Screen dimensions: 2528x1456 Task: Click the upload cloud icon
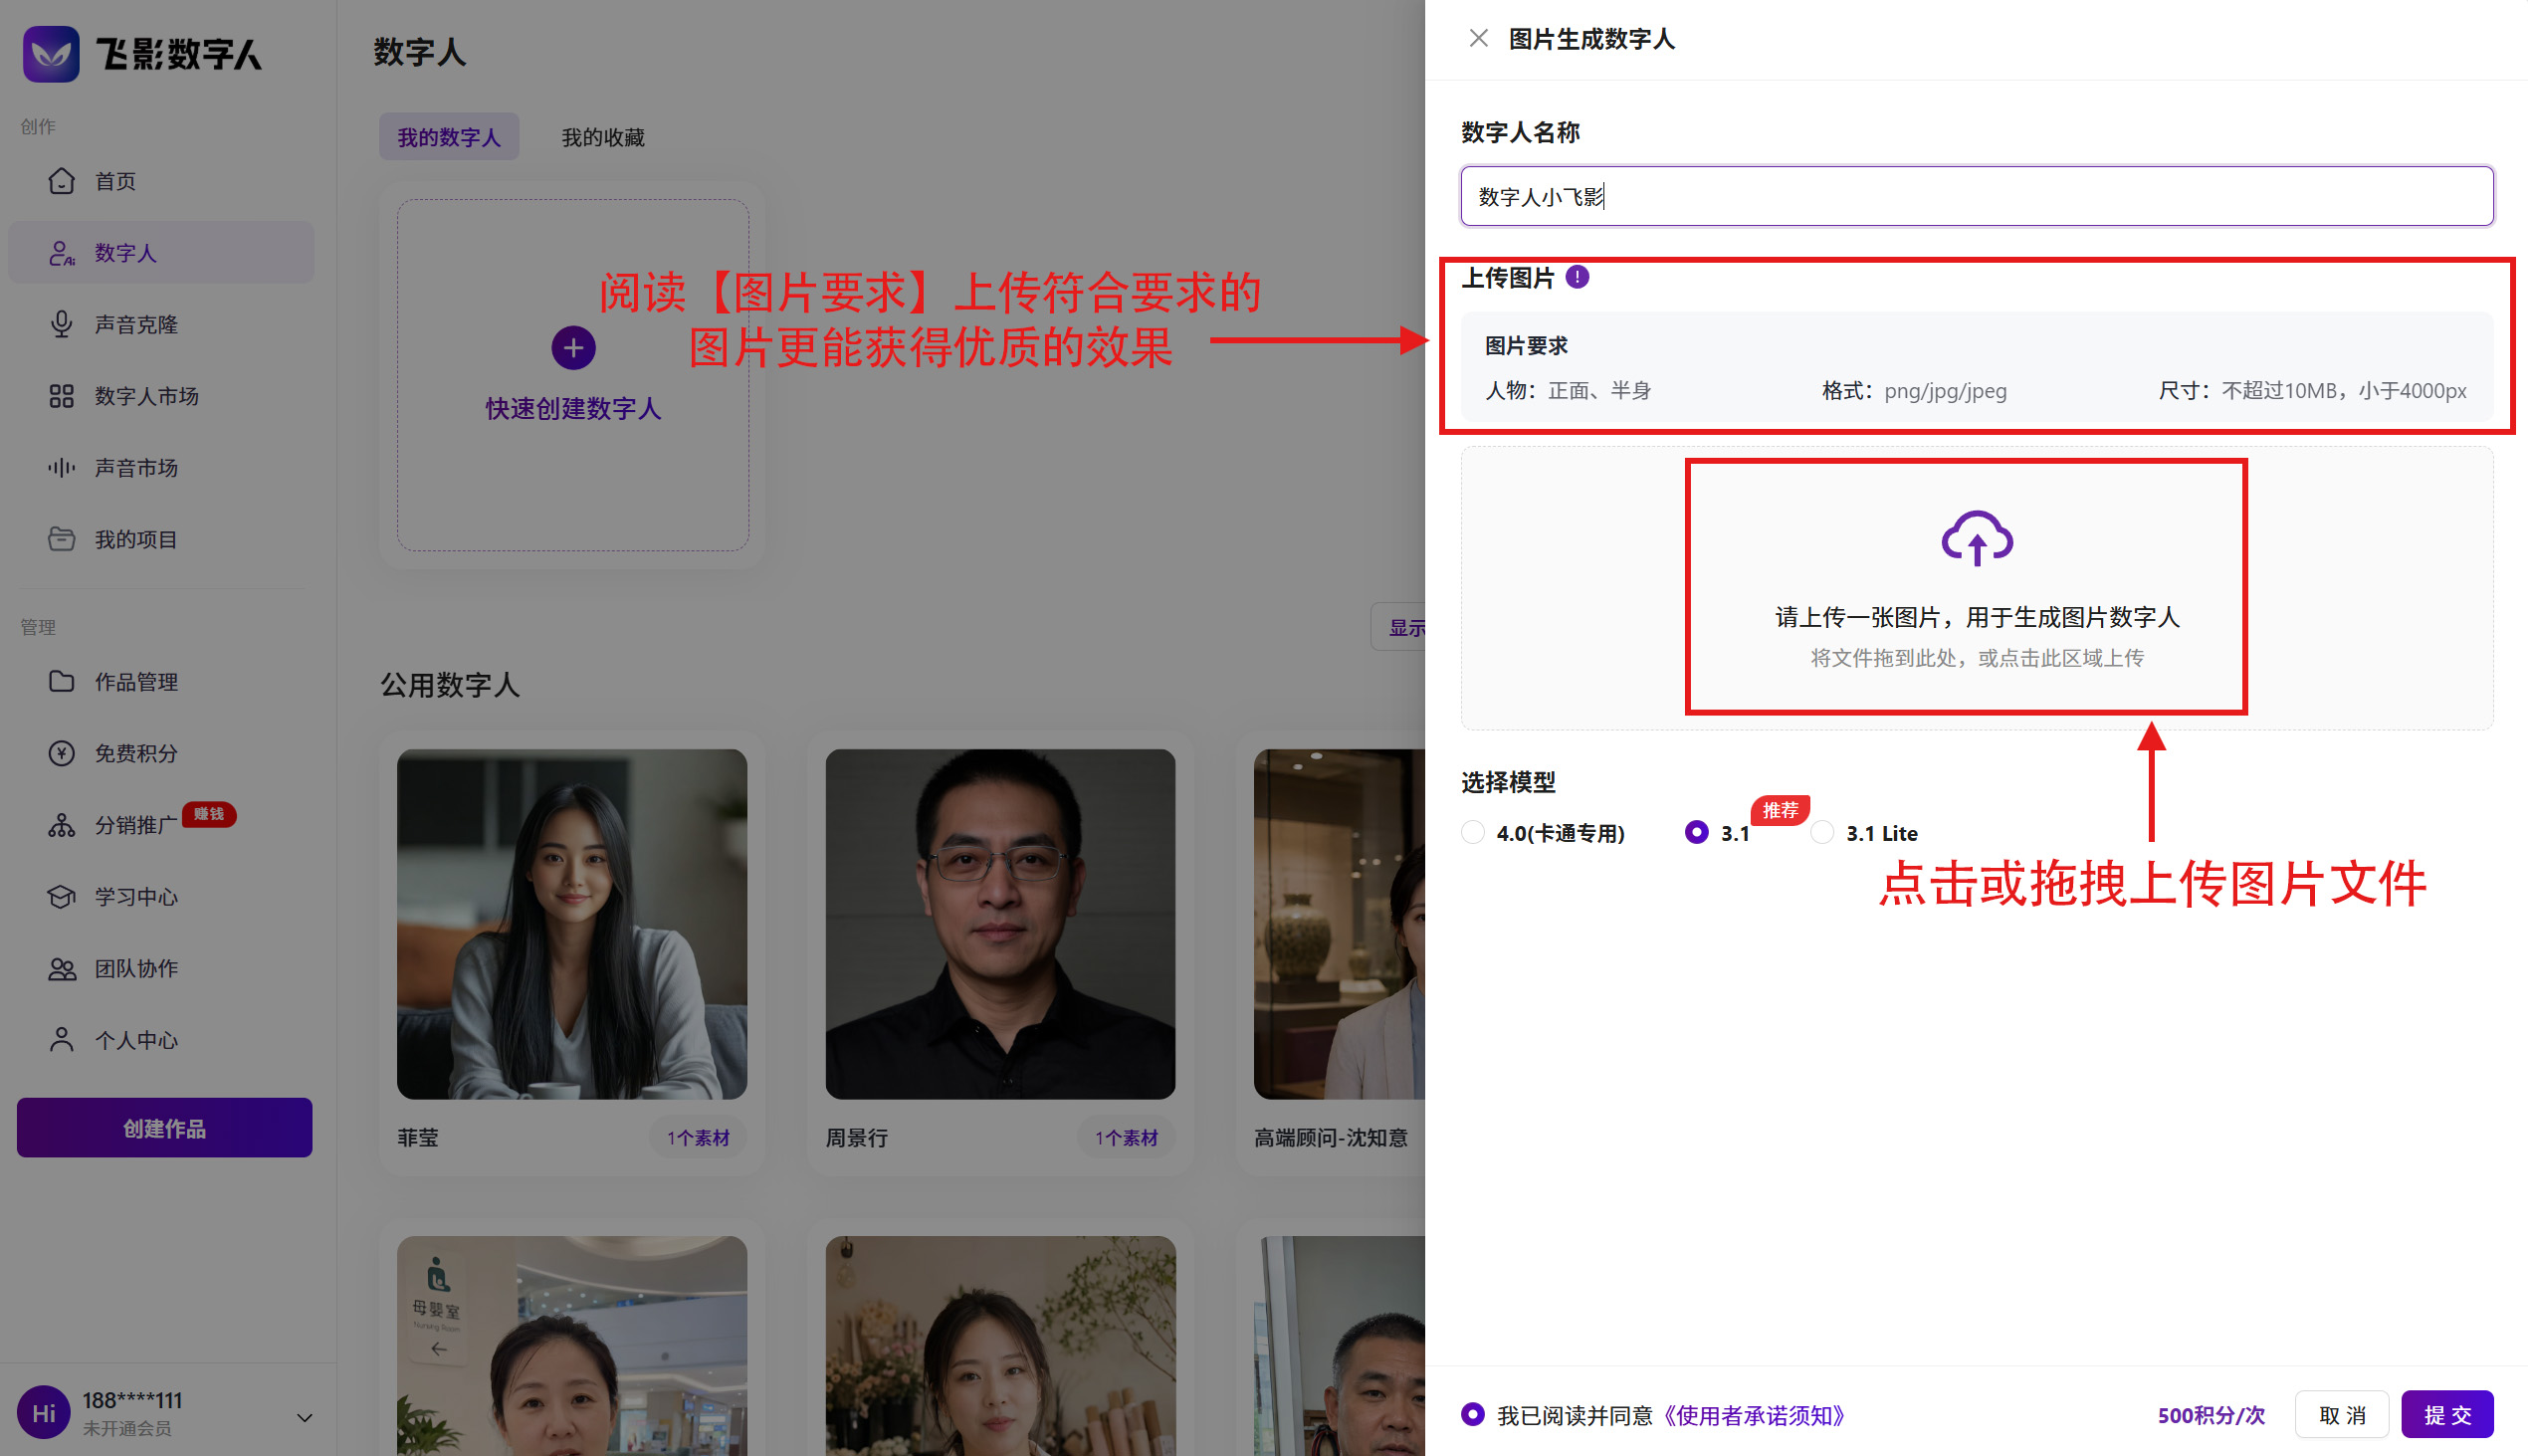point(1976,538)
